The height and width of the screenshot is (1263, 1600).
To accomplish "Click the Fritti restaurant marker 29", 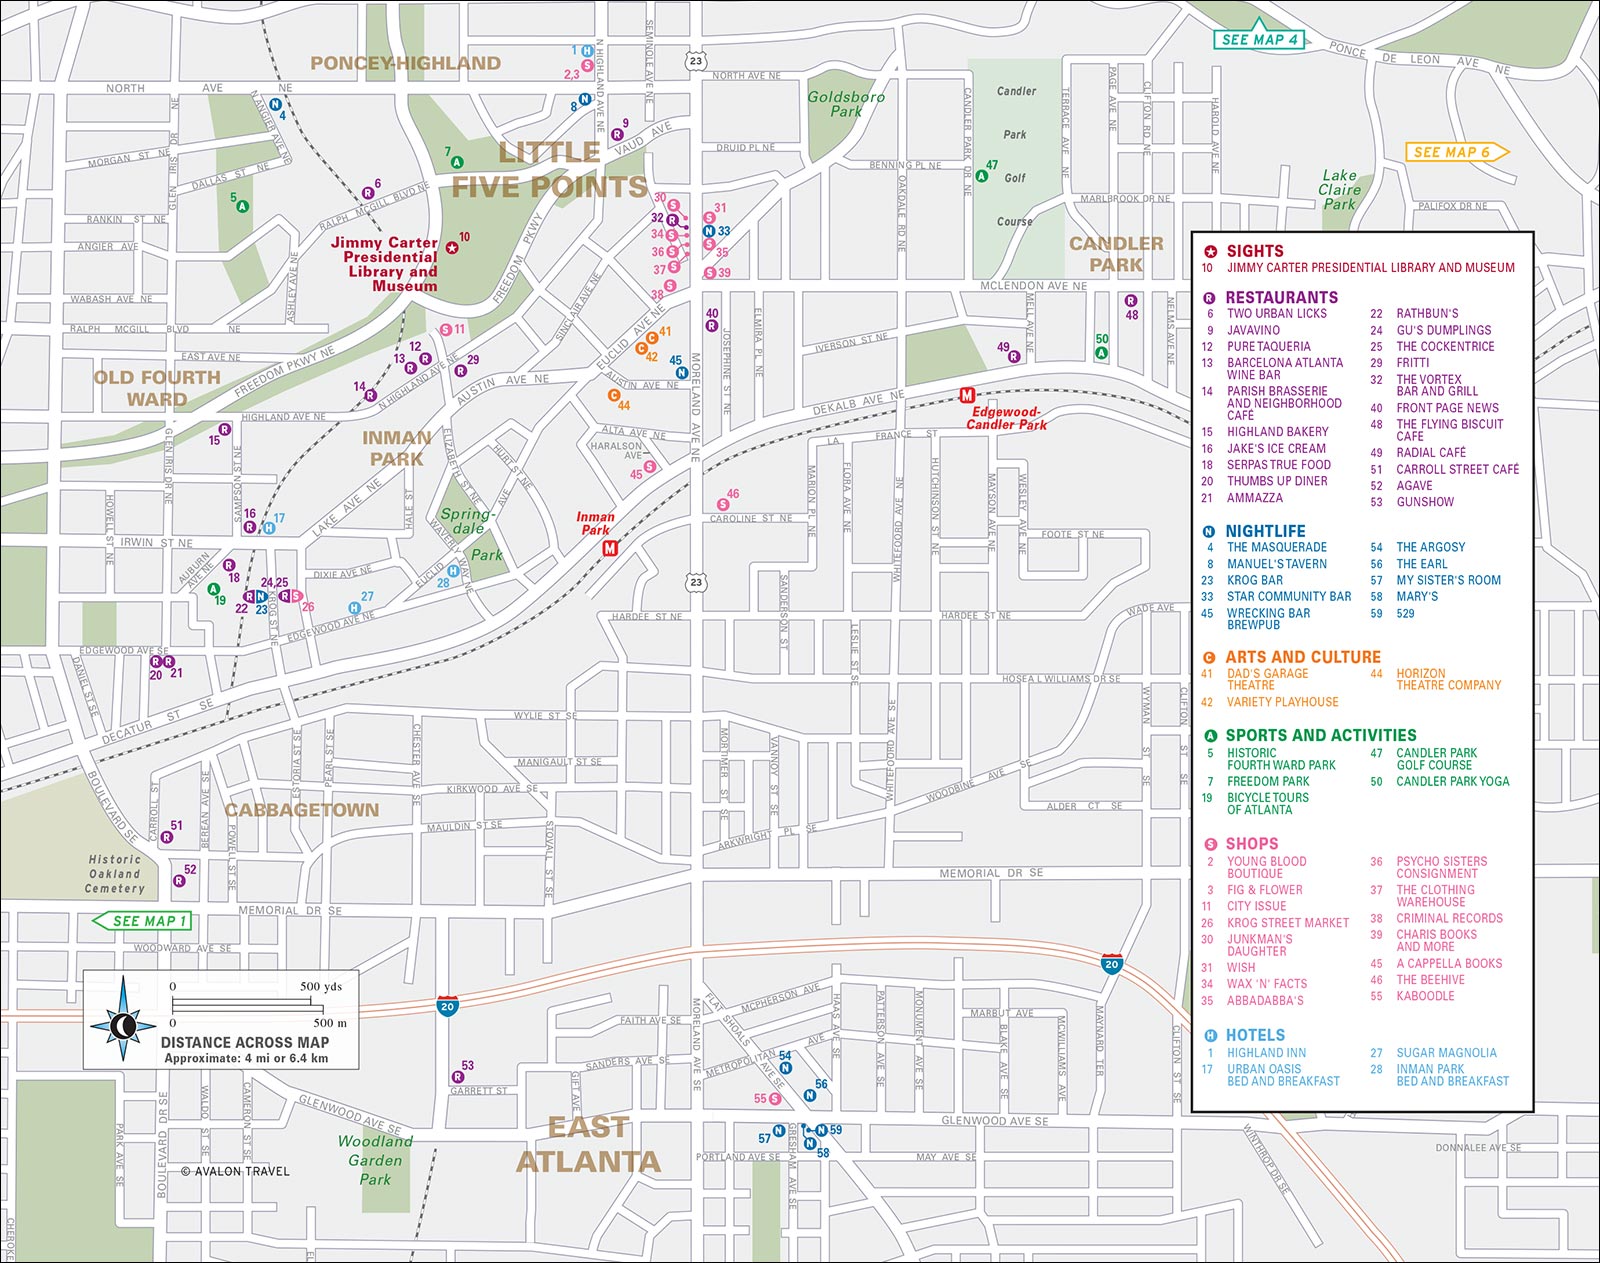I will (461, 371).
